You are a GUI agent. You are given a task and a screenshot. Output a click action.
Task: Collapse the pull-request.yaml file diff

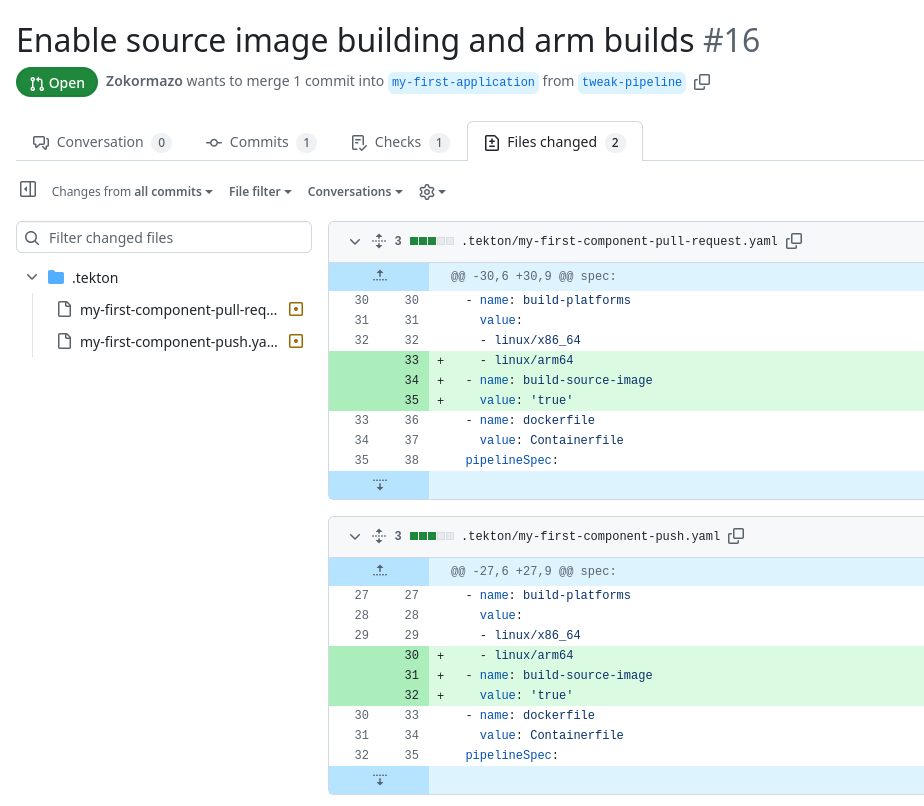pos(354,241)
